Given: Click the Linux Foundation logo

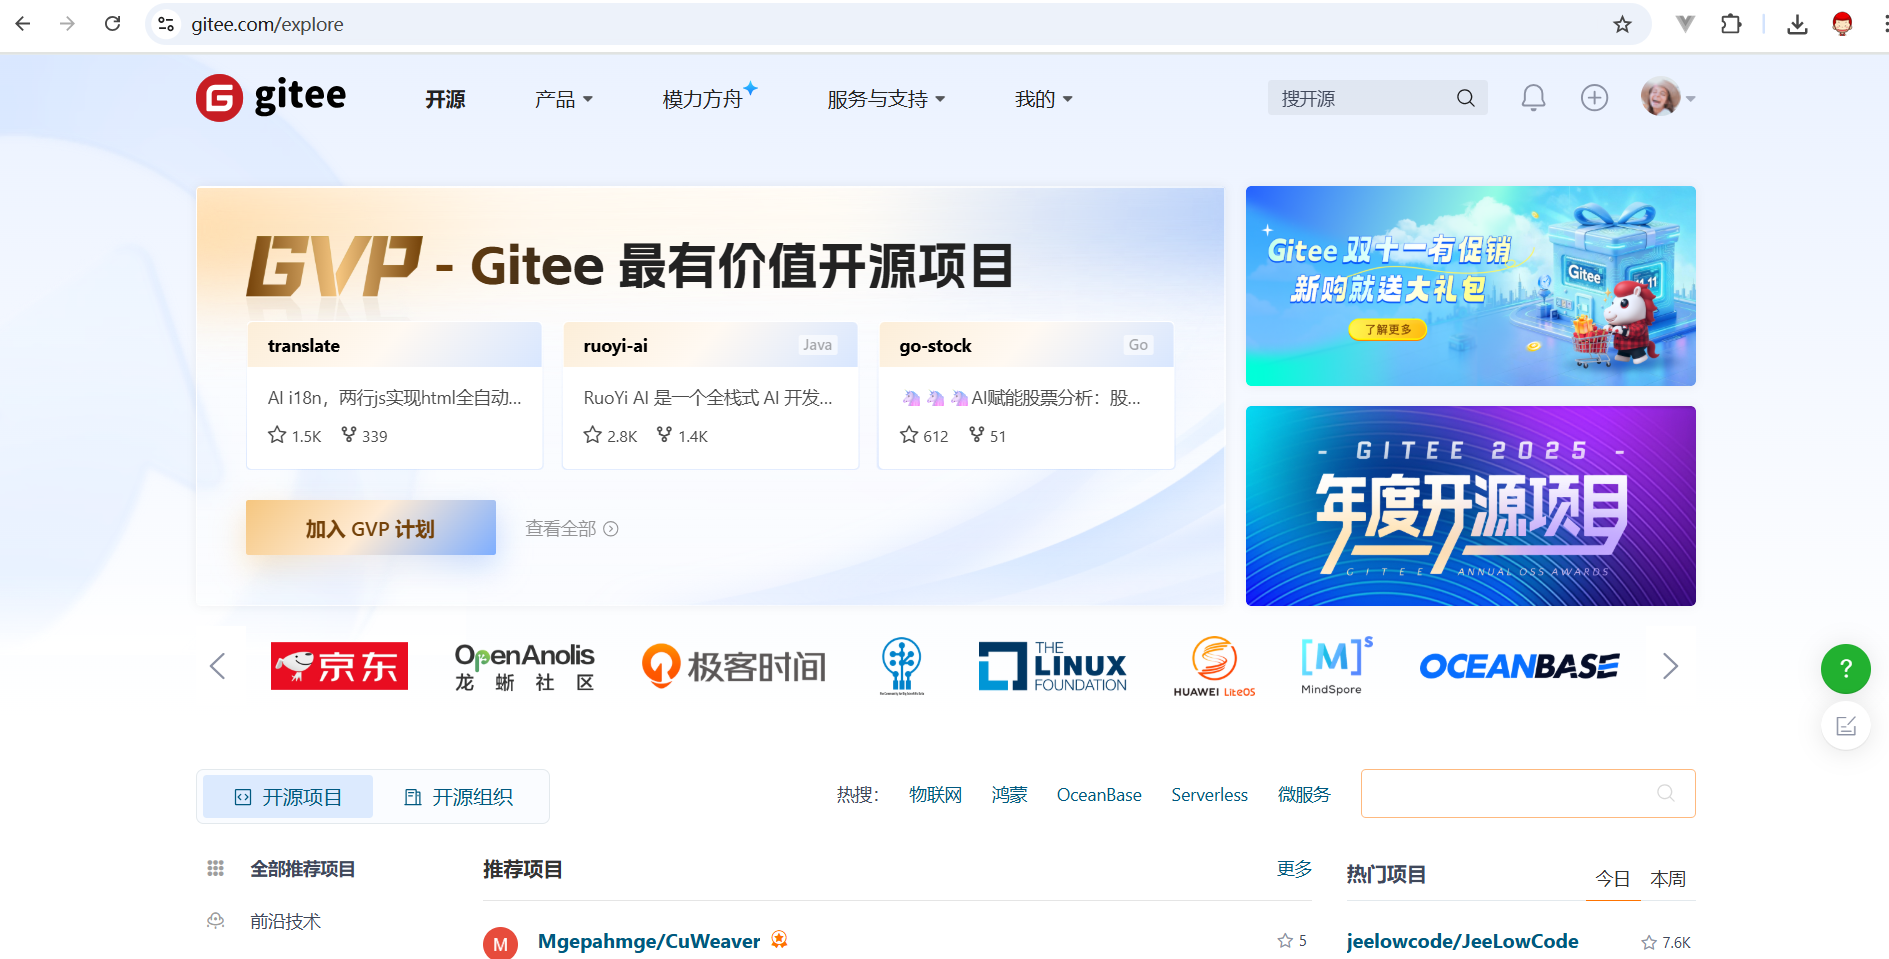Looking at the screenshot, I should pos(1052,666).
